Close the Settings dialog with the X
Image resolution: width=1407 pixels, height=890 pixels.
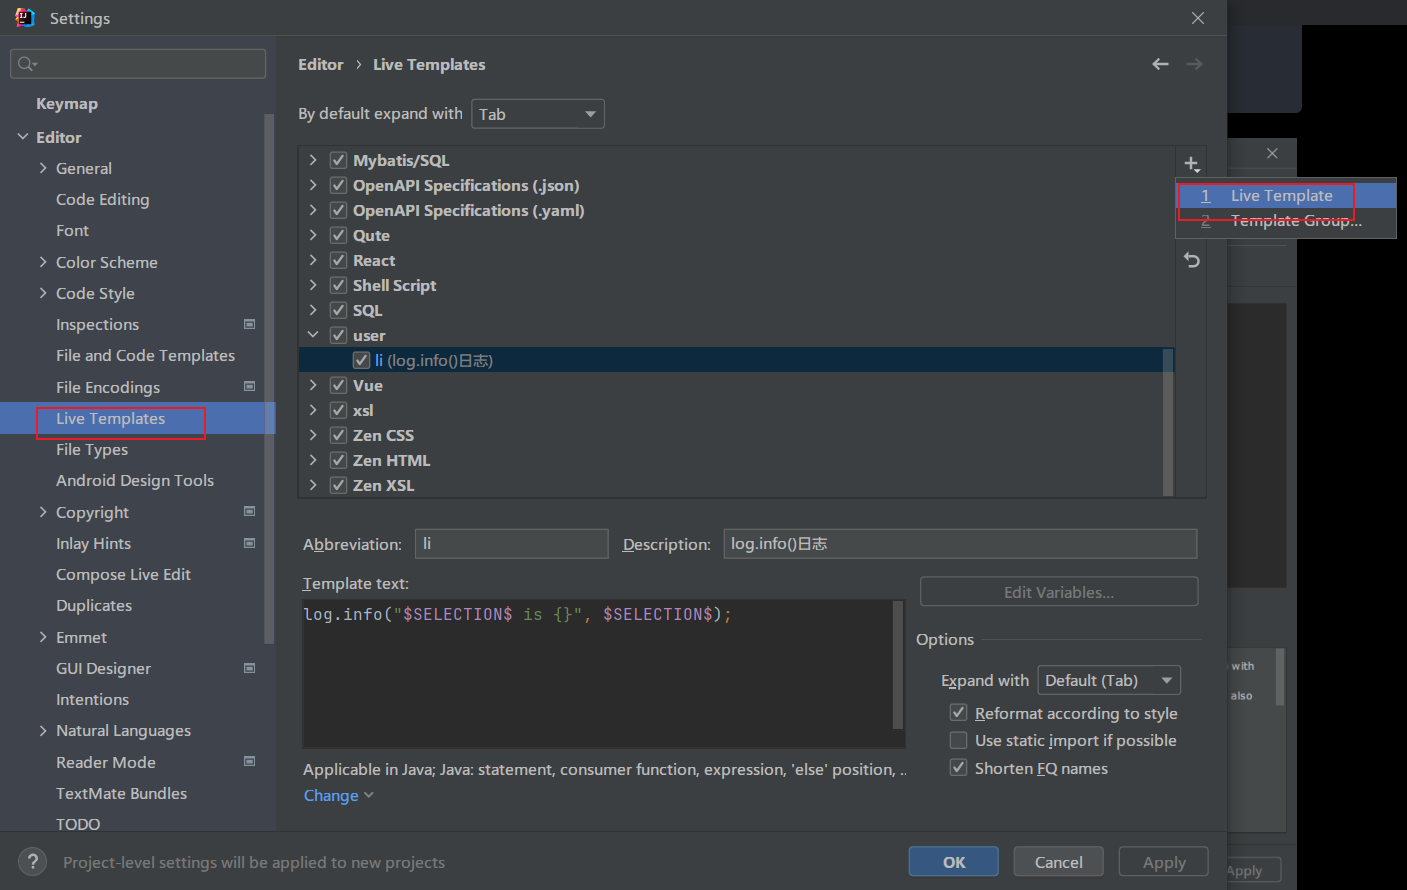pyautogui.click(x=1198, y=18)
